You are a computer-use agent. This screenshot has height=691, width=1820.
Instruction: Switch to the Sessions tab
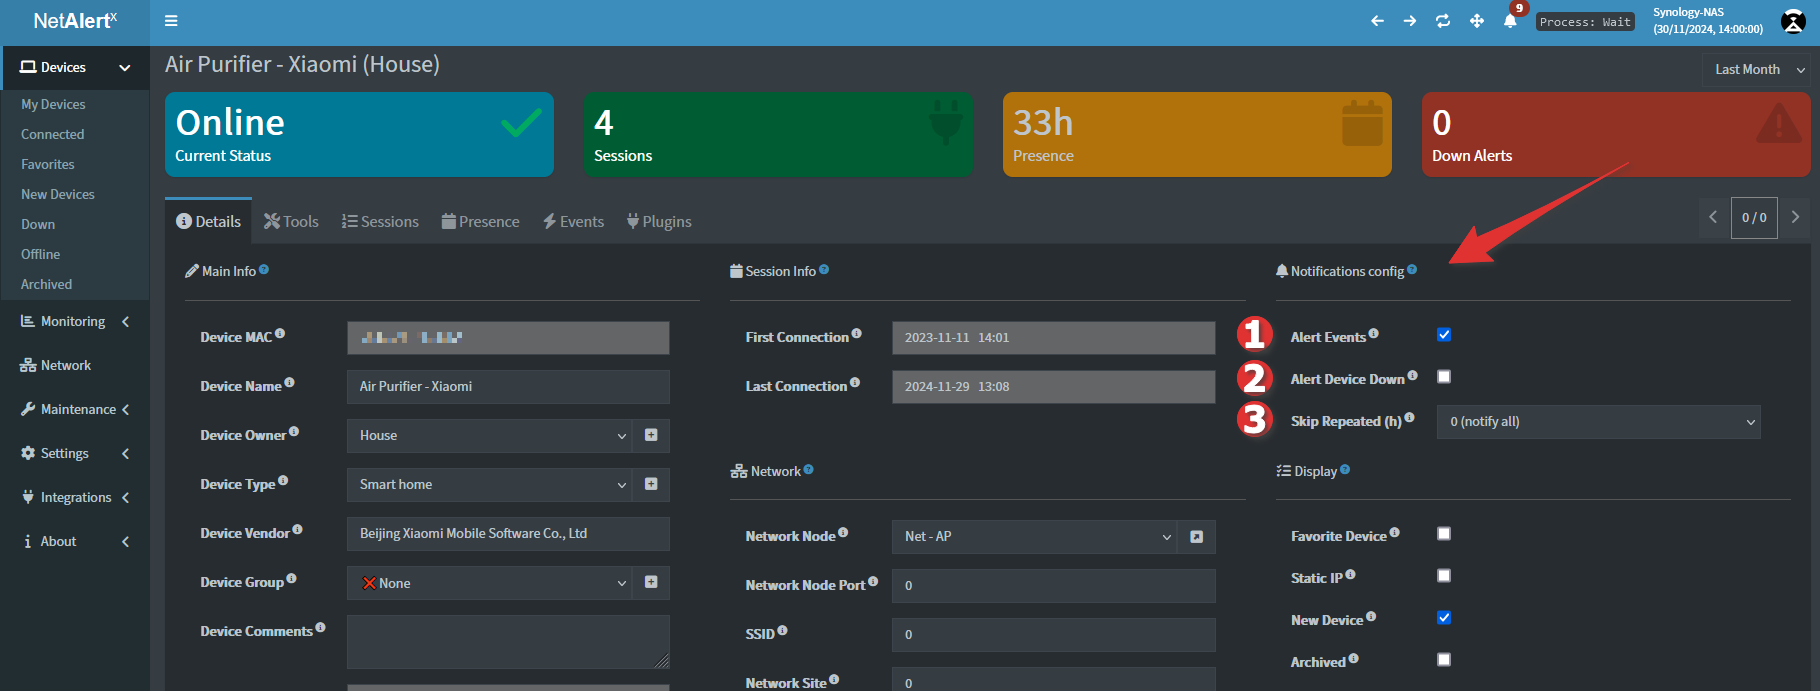tap(380, 222)
